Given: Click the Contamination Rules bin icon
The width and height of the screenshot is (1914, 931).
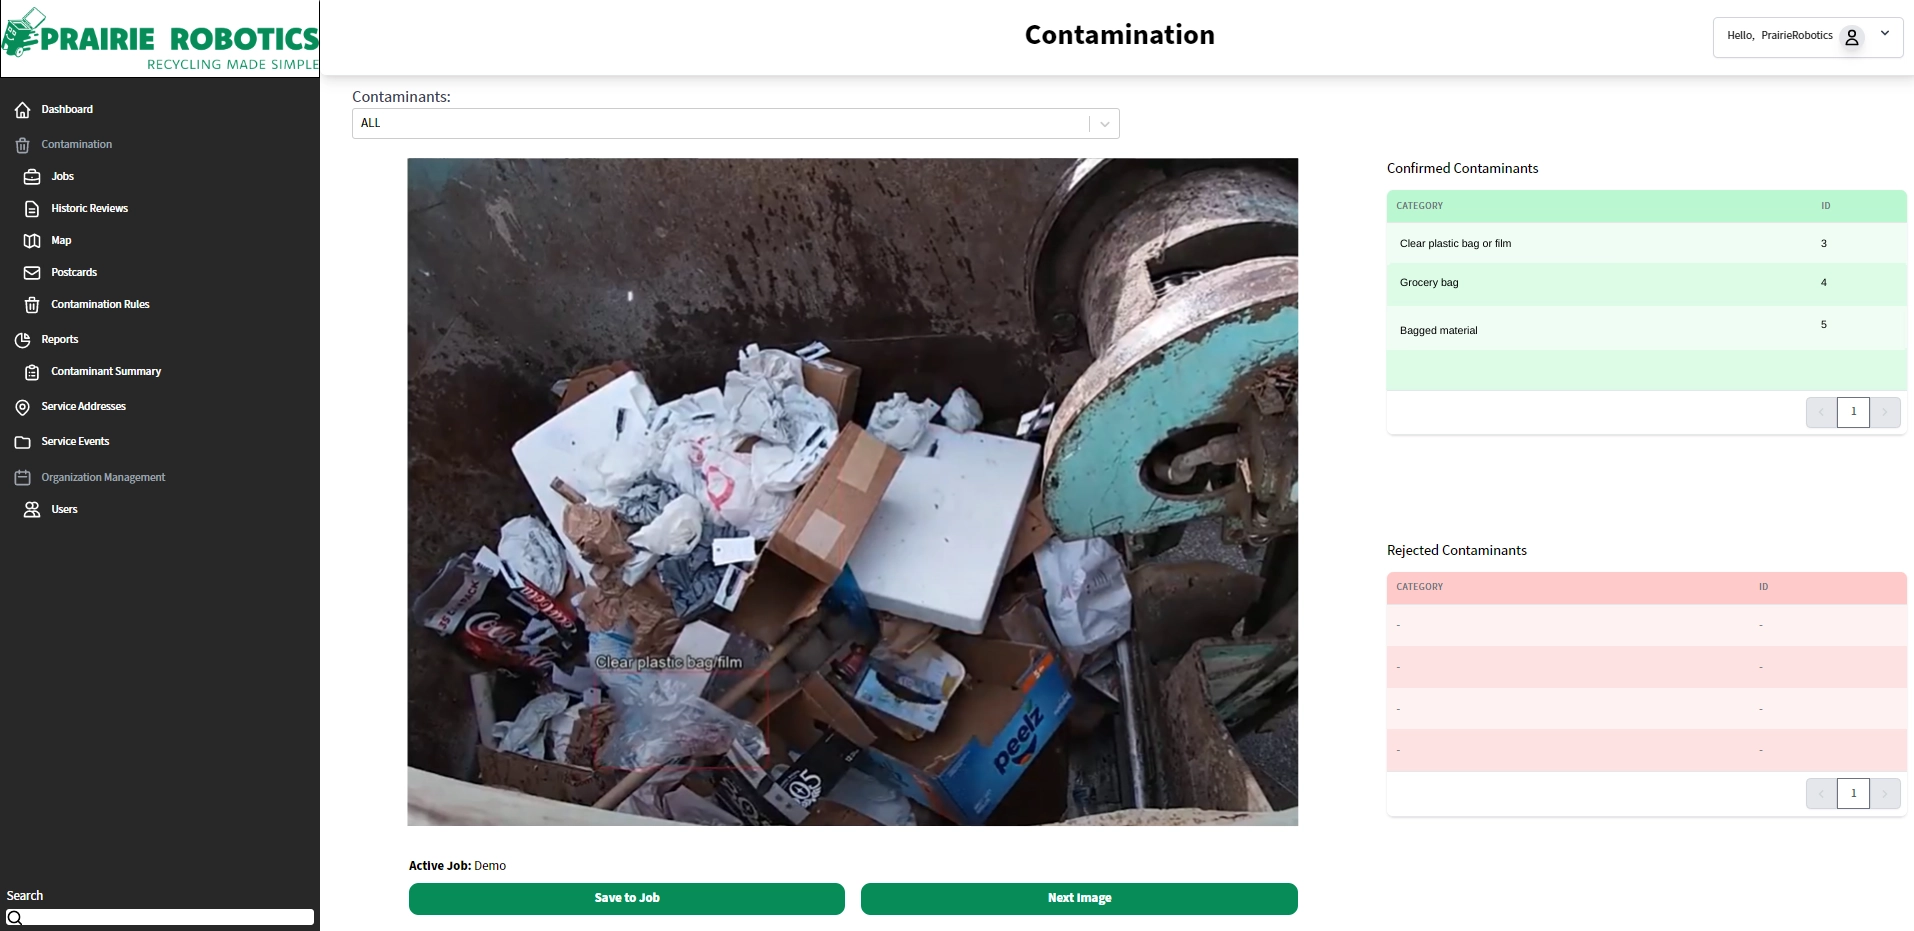Looking at the screenshot, I should pos(32,305).
